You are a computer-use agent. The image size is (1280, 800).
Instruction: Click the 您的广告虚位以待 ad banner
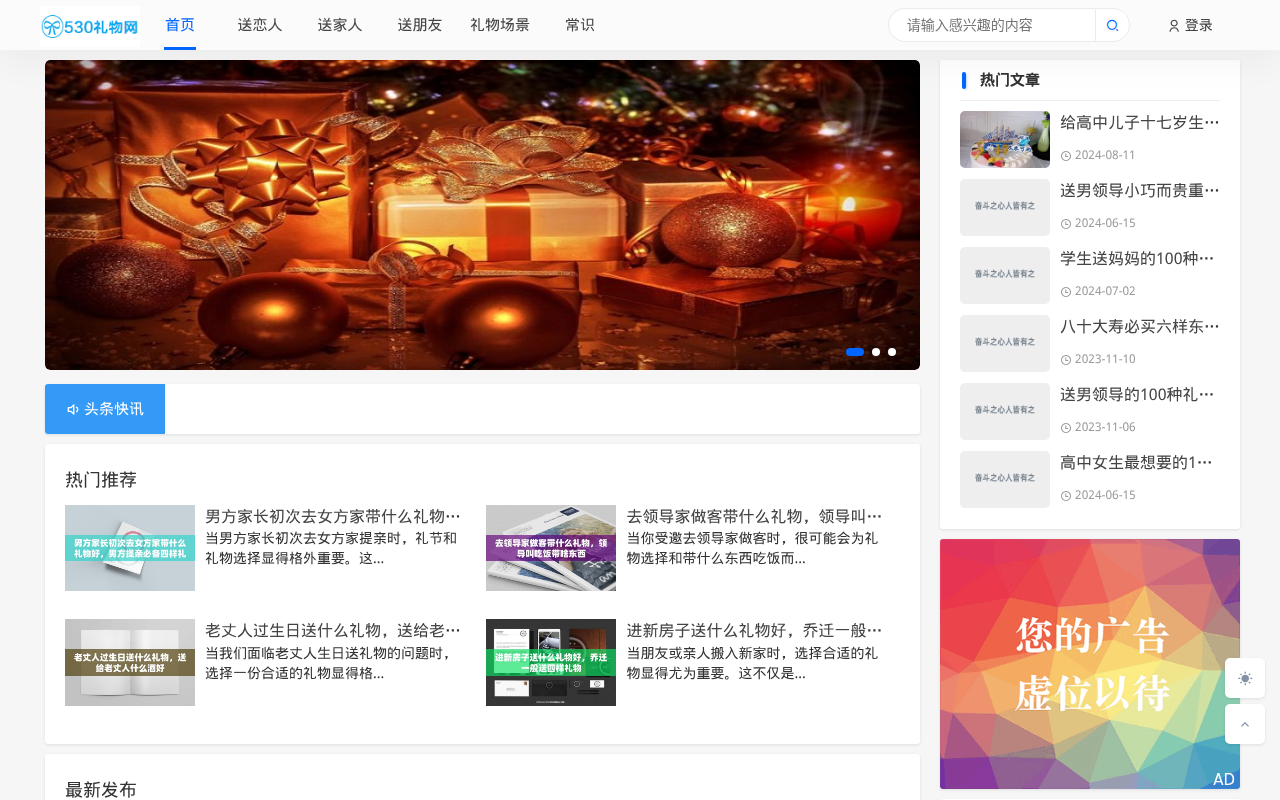[x=1090, y=664]
